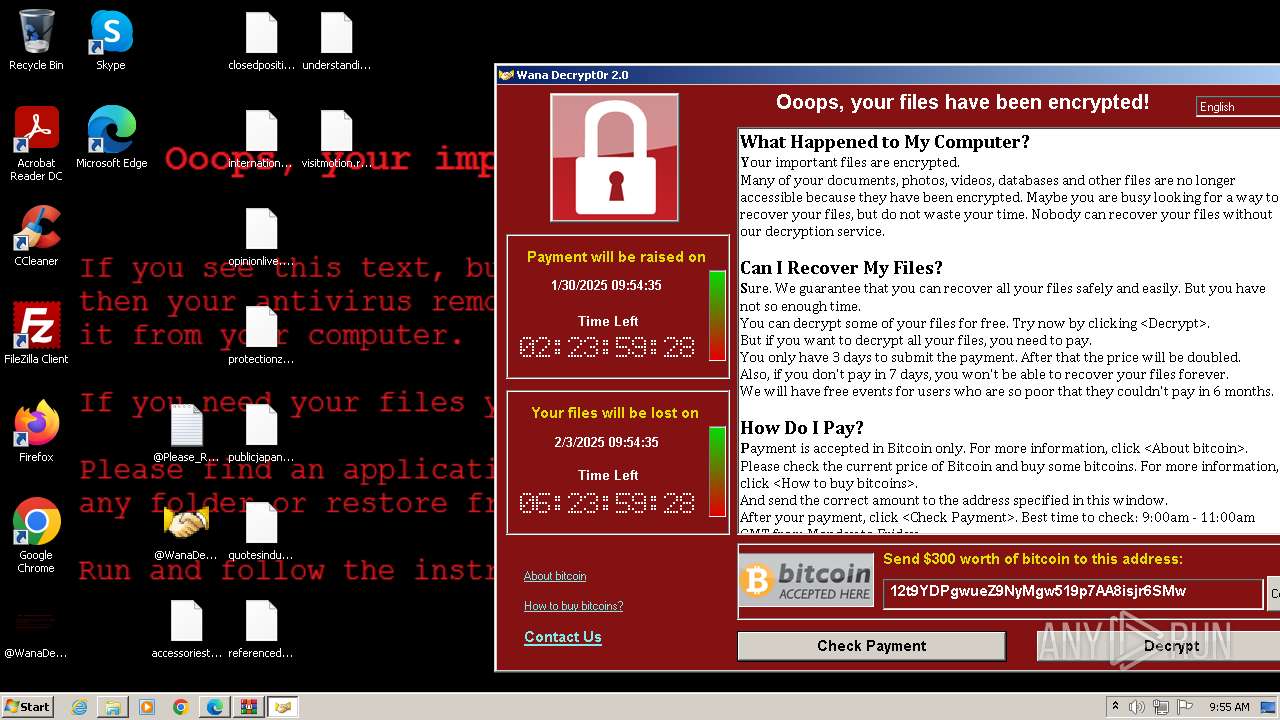The image size is (1280, 720).
Task: Click the Can I Recover My Files heading
Action: click(841, 268)
